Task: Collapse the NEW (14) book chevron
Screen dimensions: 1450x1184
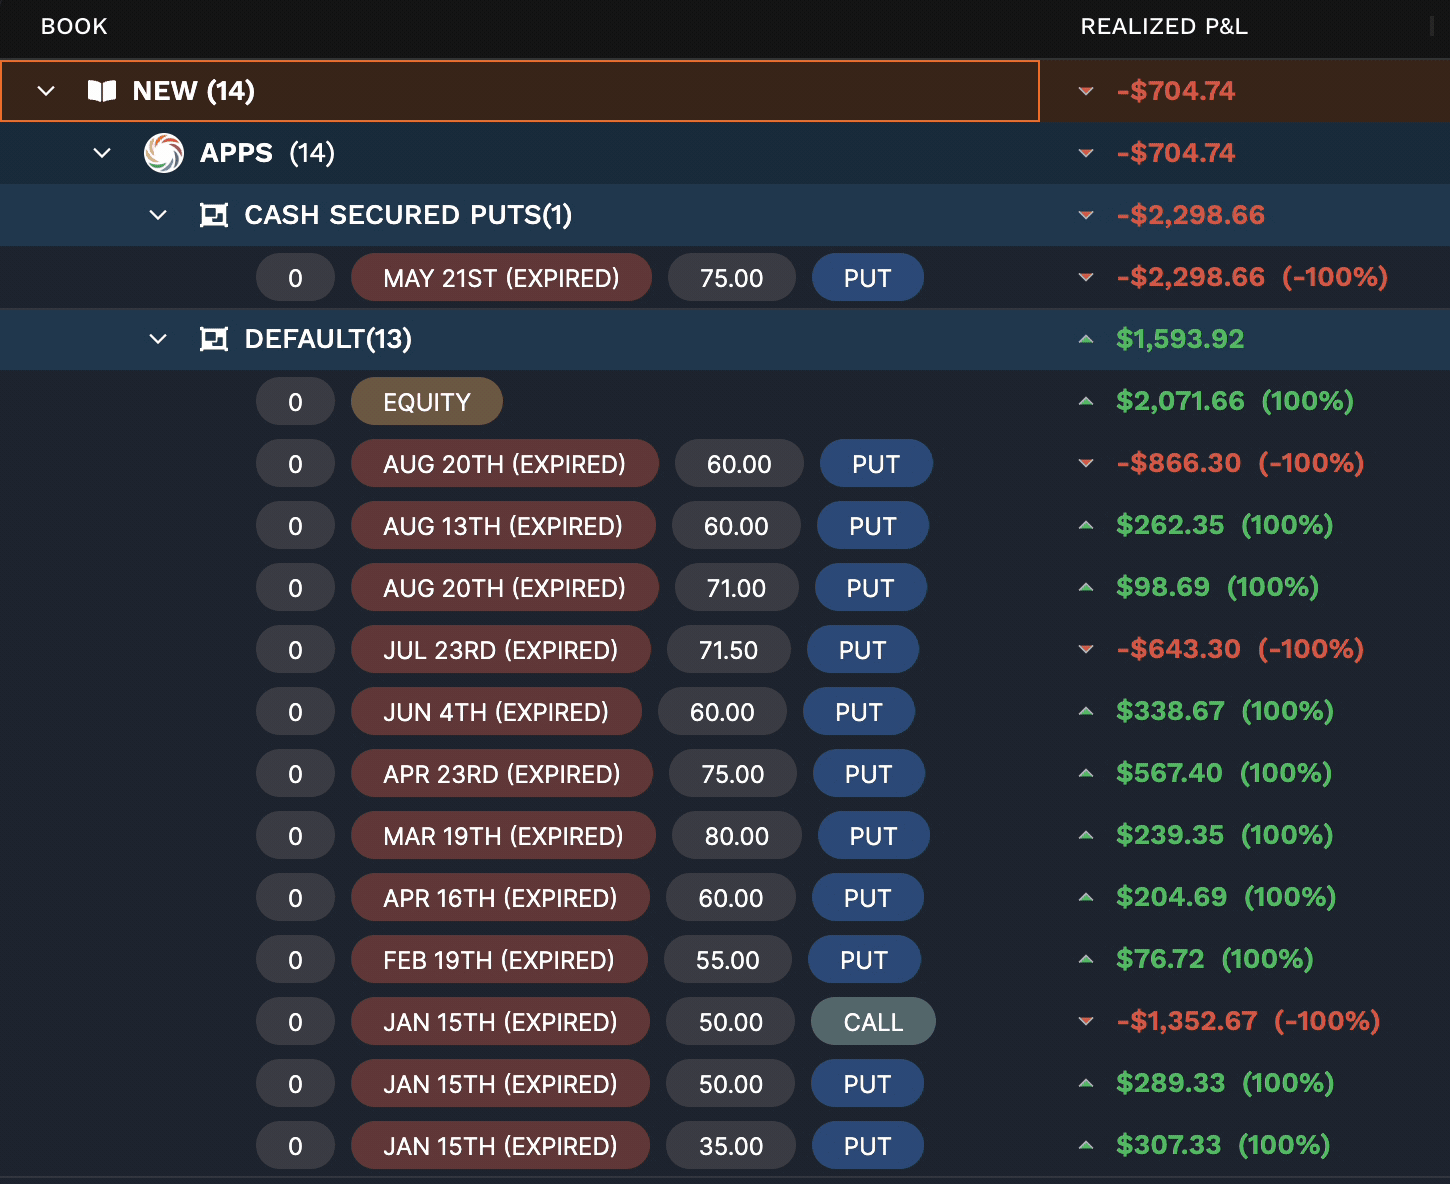Action: click(46, 91)
